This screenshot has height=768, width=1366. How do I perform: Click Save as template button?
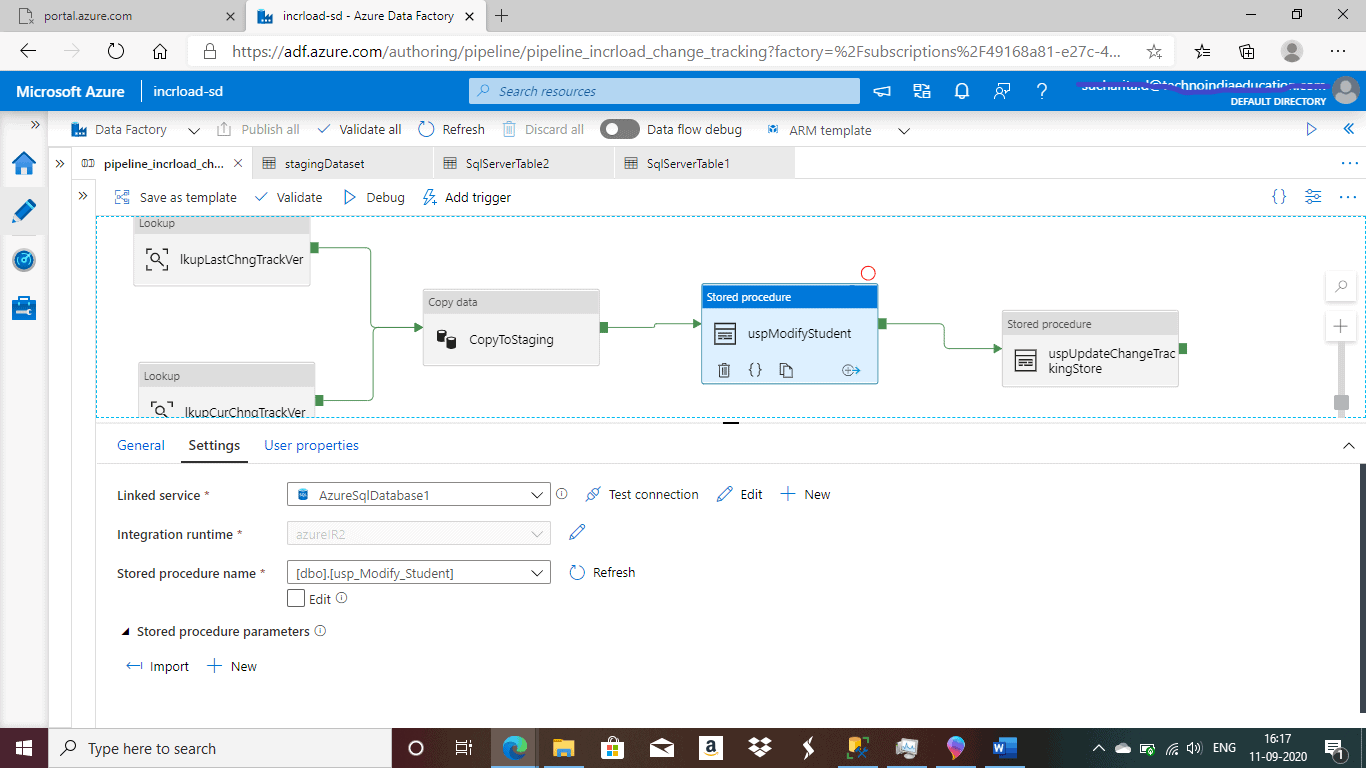pyautogui.click(x=175, y=197)
